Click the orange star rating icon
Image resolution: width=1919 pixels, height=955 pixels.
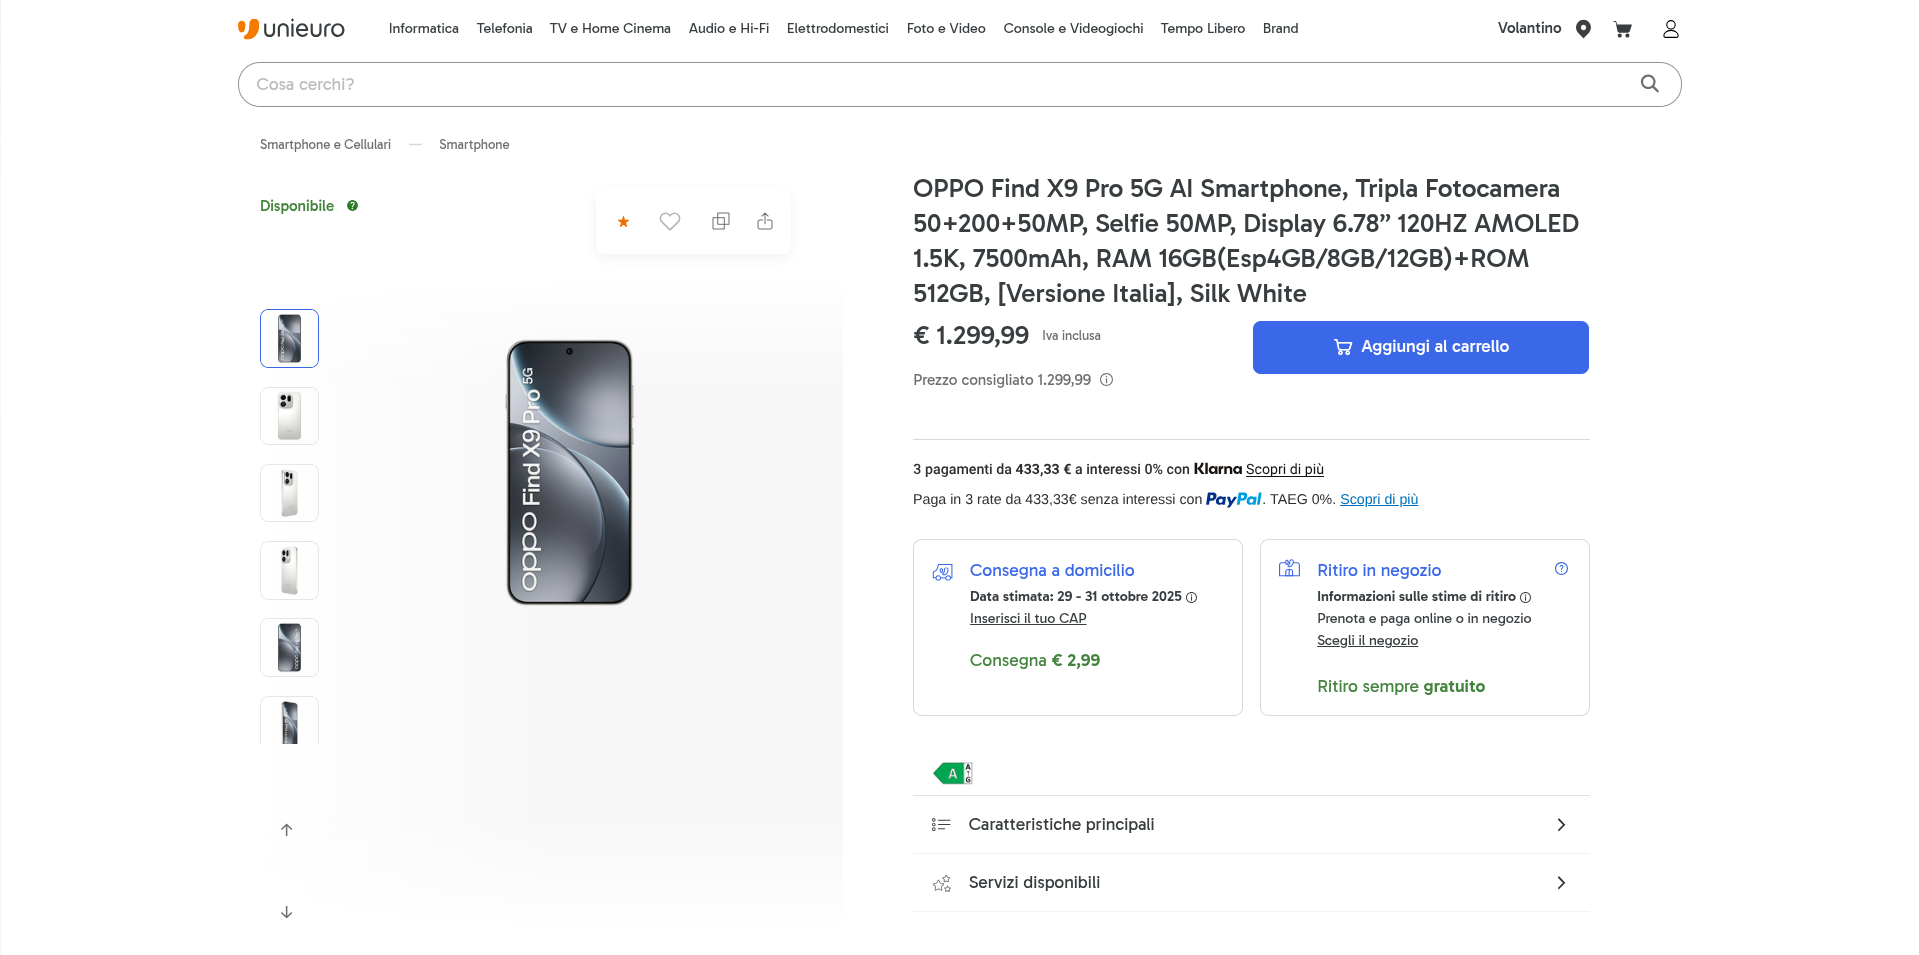pos(623,222)
